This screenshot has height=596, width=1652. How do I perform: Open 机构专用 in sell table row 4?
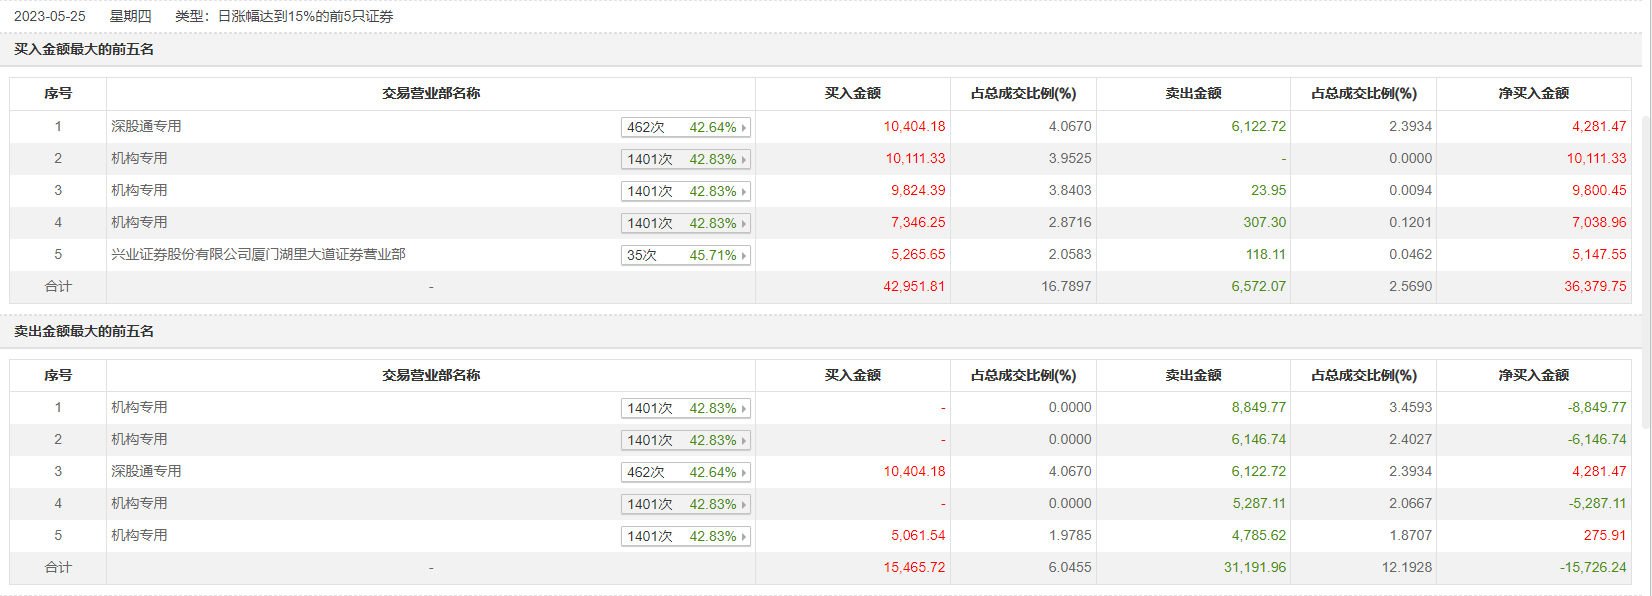(139, 503)
